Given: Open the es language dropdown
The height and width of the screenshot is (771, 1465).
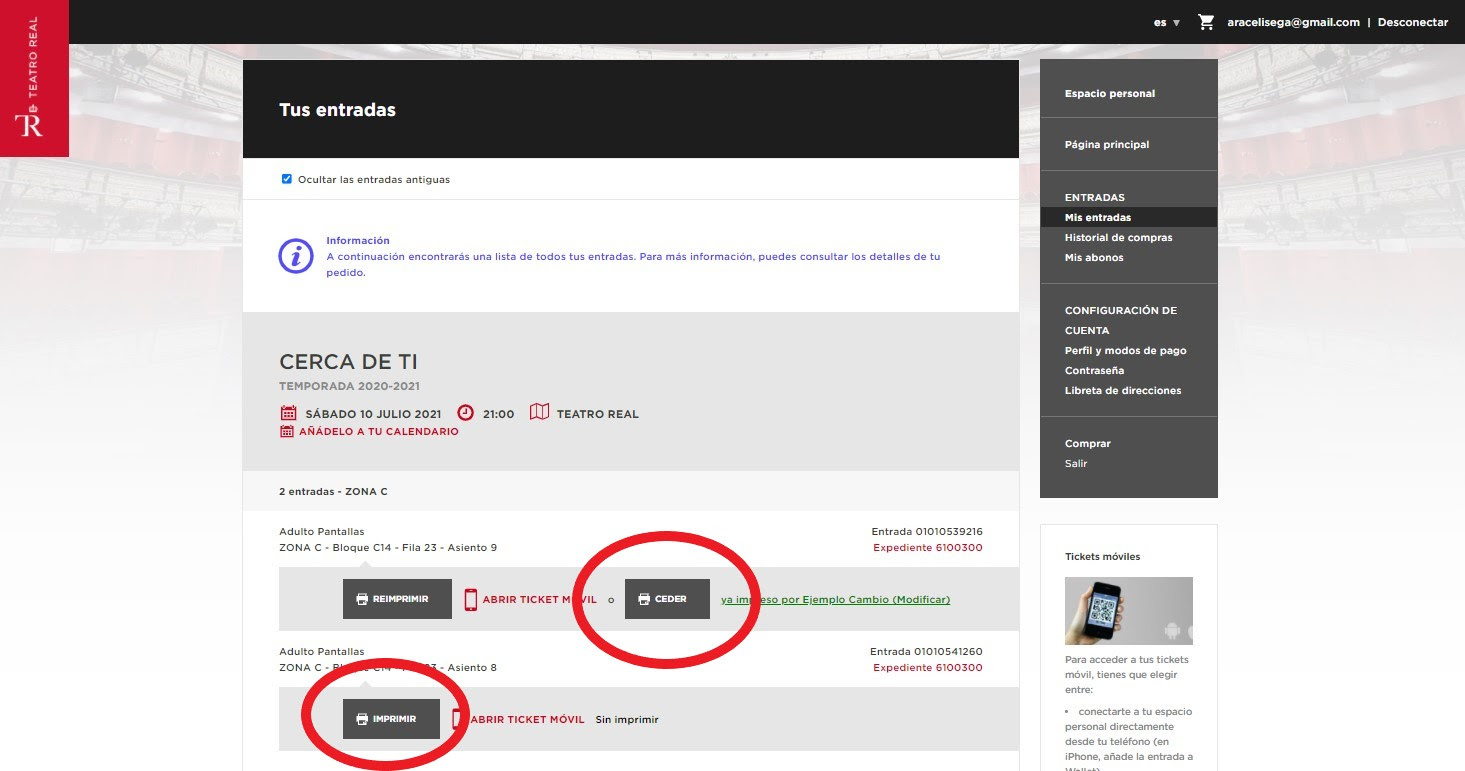Looking at the screenshot, I should point(1167,22).
